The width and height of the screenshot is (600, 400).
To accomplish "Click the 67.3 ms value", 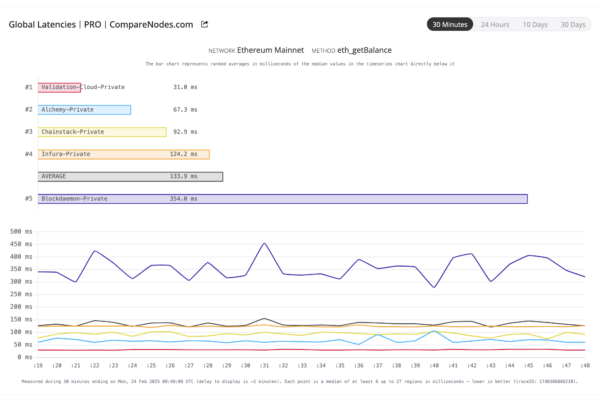I will (x=185, y=110).
